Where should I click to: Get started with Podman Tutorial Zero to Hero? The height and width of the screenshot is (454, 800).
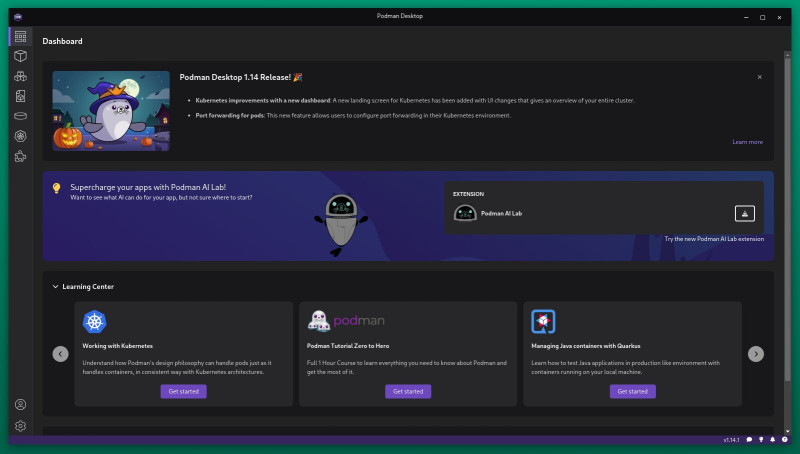(x=408, y=391)
